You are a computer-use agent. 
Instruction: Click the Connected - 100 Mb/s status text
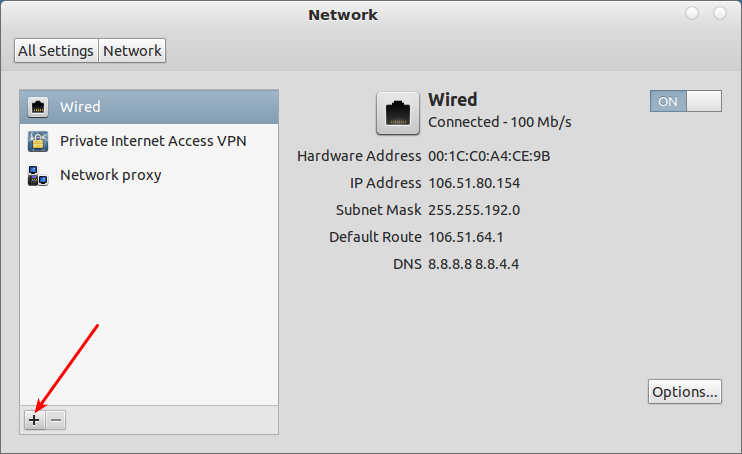[499, 122]
